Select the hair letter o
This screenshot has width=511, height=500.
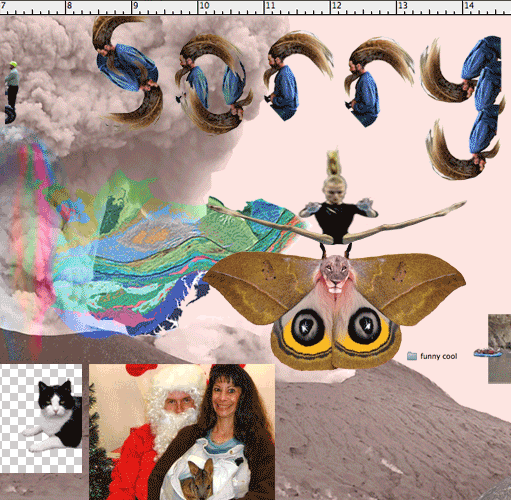pyautogui.click(x=213, y=83)
